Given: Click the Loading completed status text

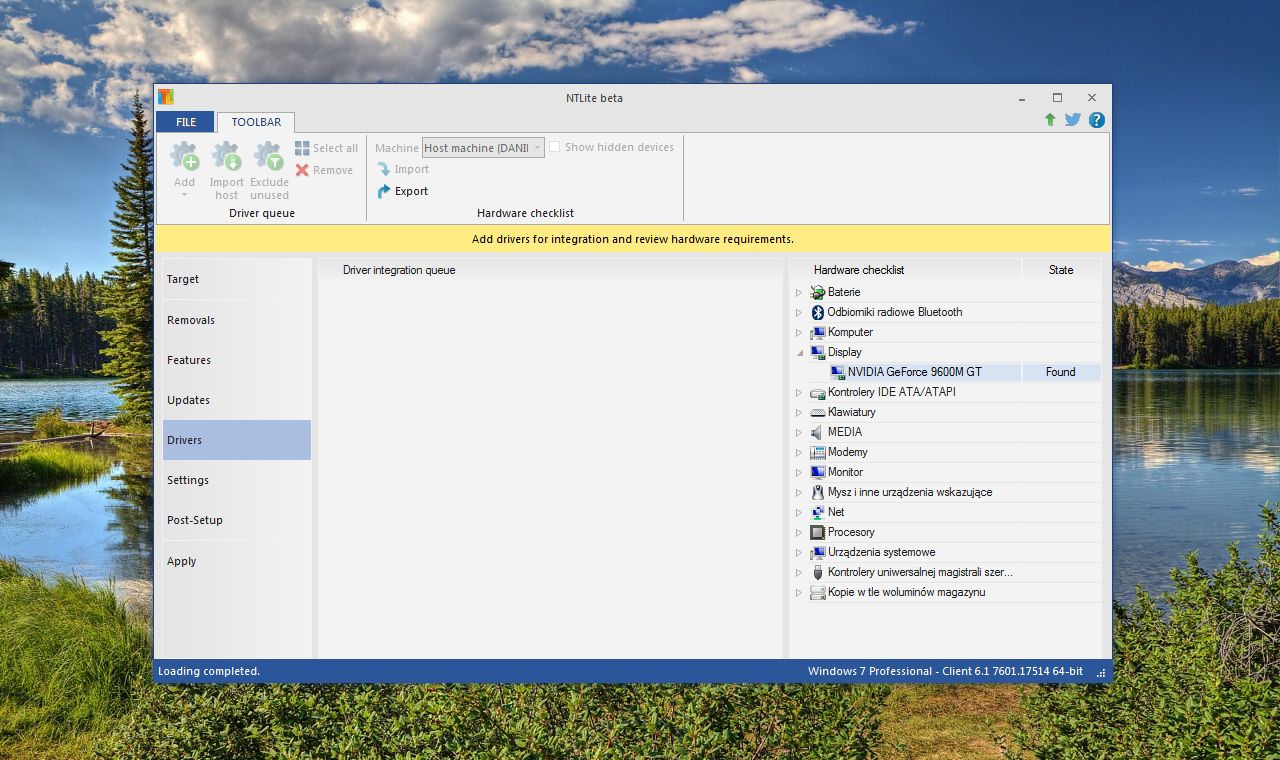Looking at the screenshot, I should click(x=209, y=671).
